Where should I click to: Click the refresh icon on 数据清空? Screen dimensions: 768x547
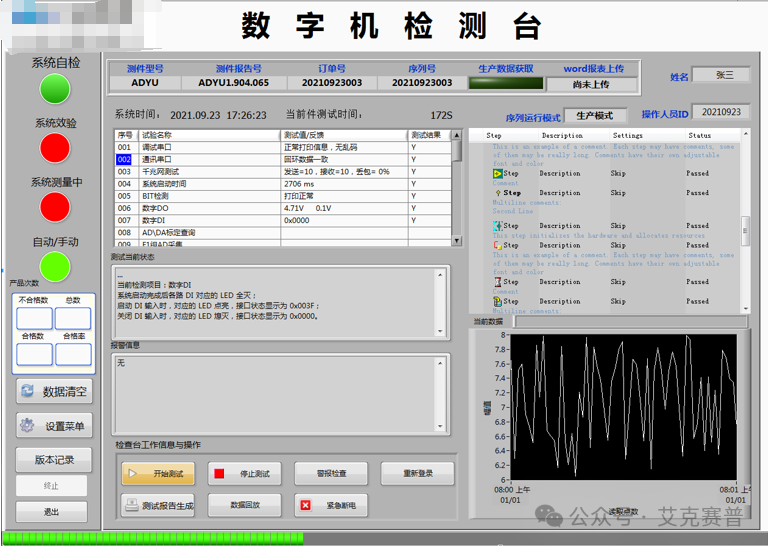[x=27, y=391]
